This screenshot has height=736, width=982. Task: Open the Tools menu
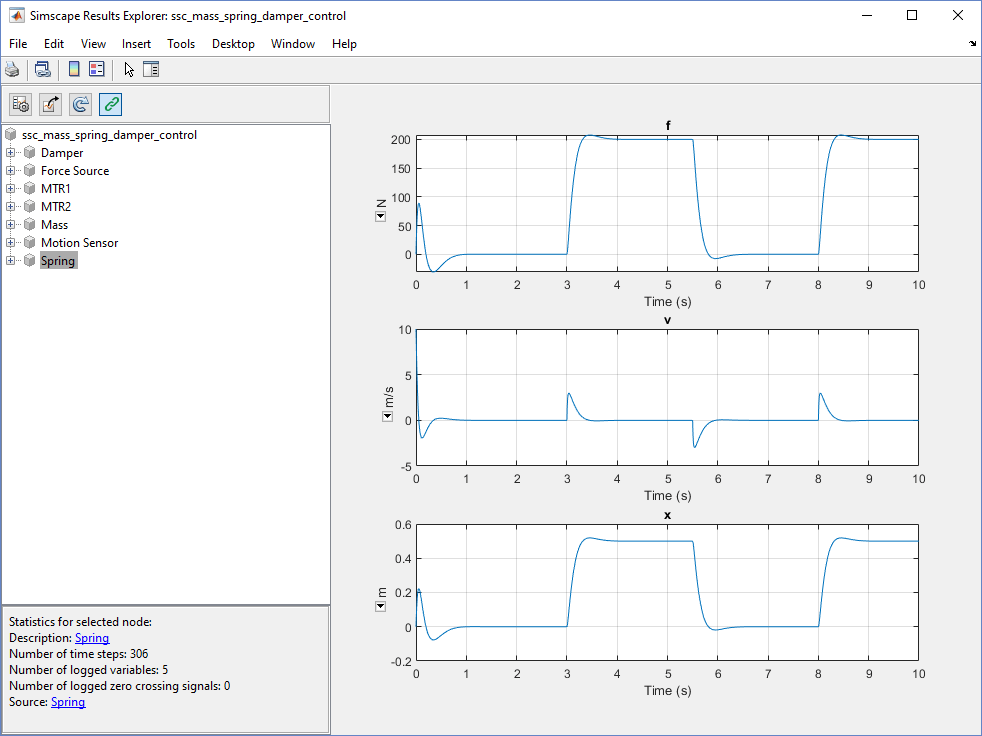point(181,44)
